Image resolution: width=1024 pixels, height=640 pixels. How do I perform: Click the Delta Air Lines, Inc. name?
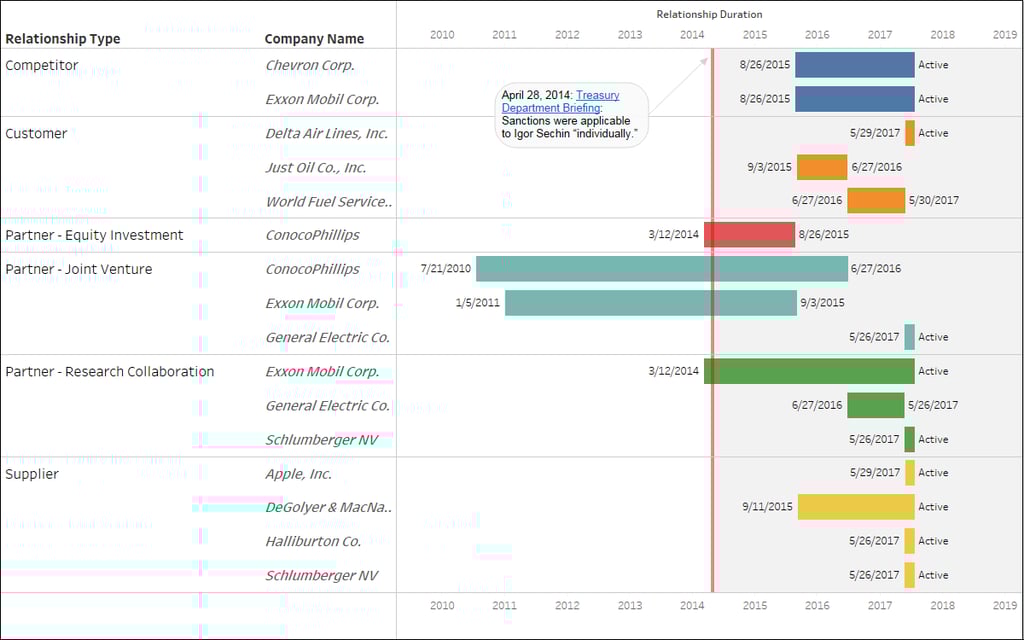click(x=327, y=133)
